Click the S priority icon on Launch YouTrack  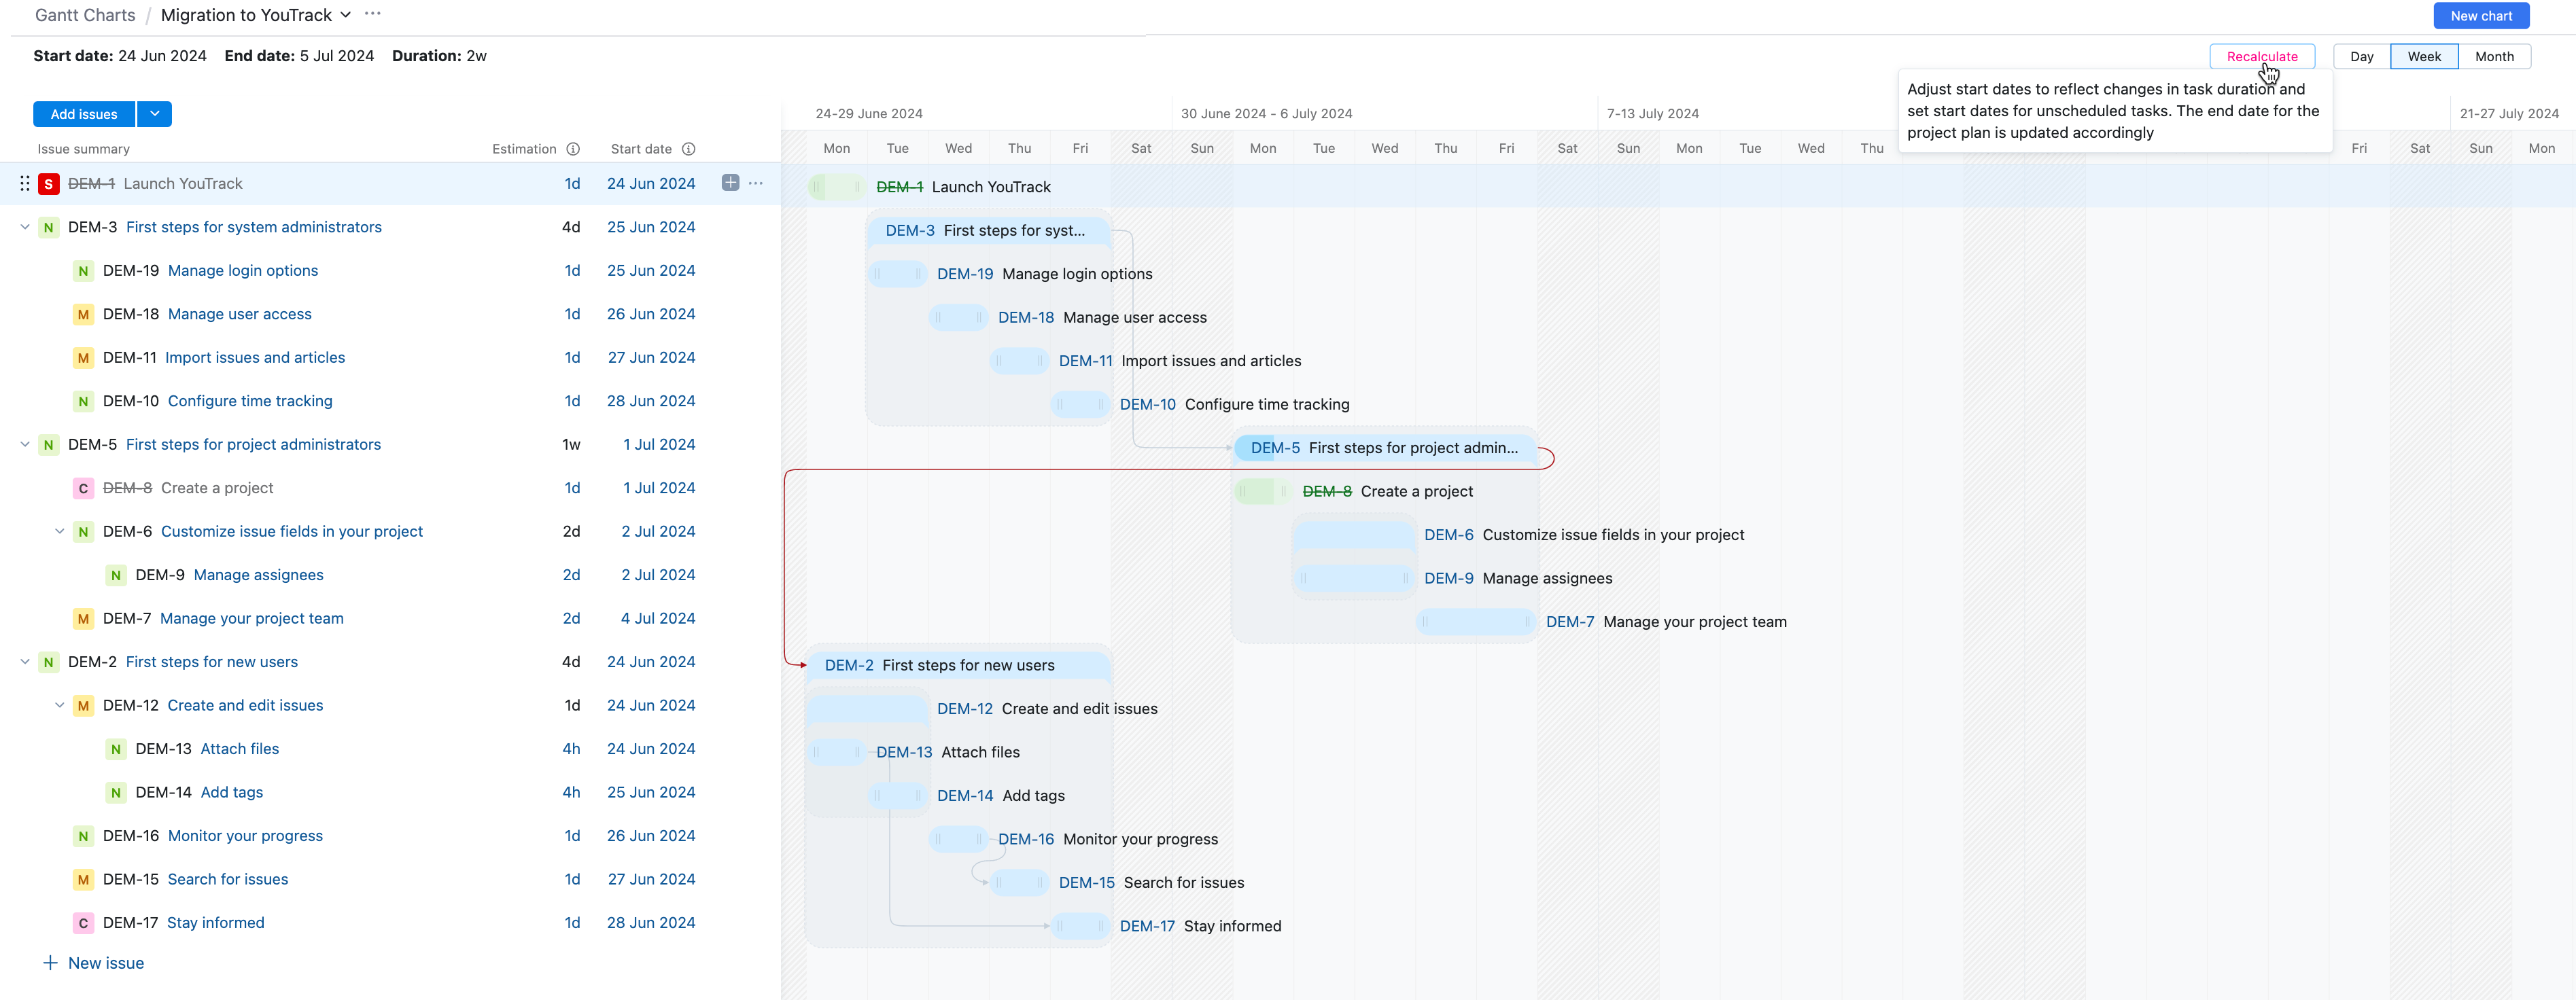click(x=48, y=183)
